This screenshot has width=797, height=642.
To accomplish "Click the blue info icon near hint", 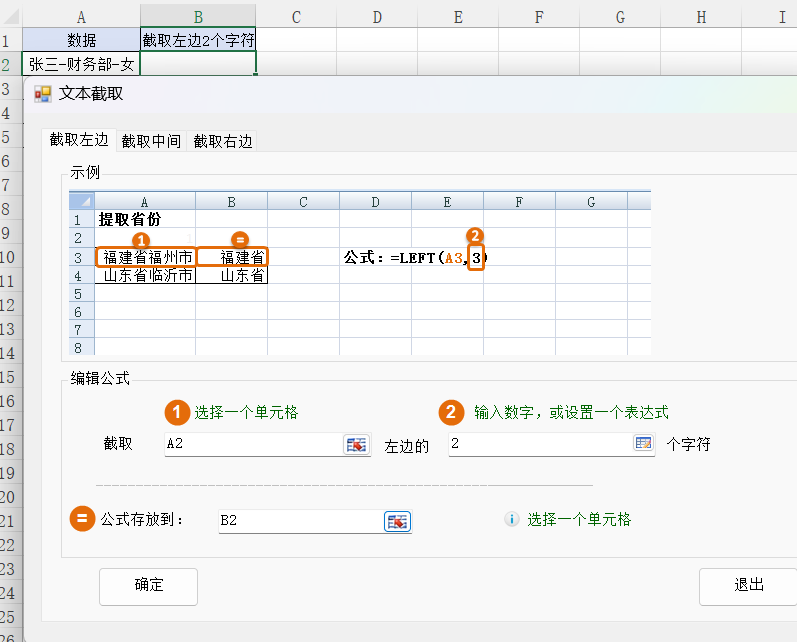I will coord(512,520).
